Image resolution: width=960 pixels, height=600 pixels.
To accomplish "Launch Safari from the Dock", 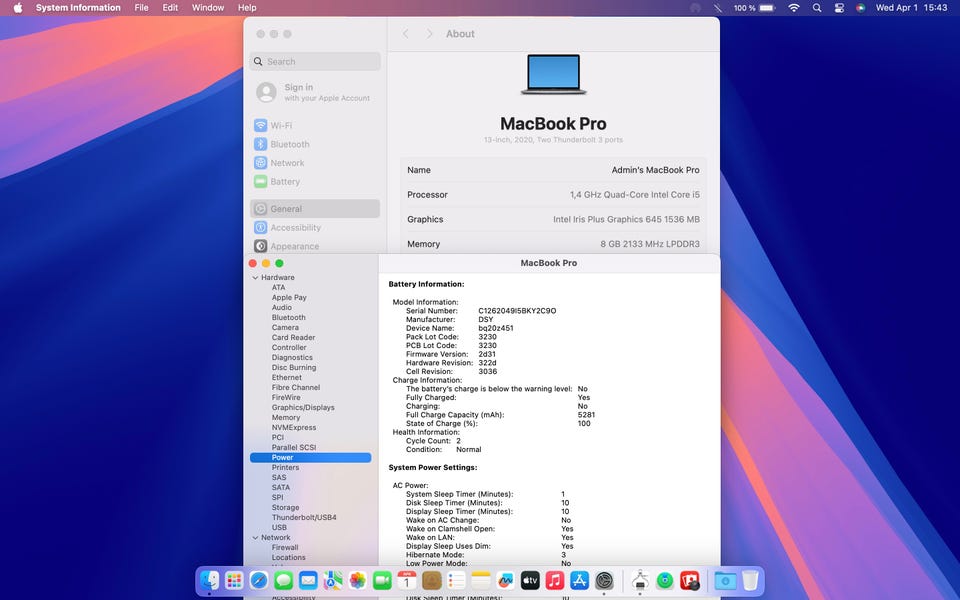I will coord(259,580).
